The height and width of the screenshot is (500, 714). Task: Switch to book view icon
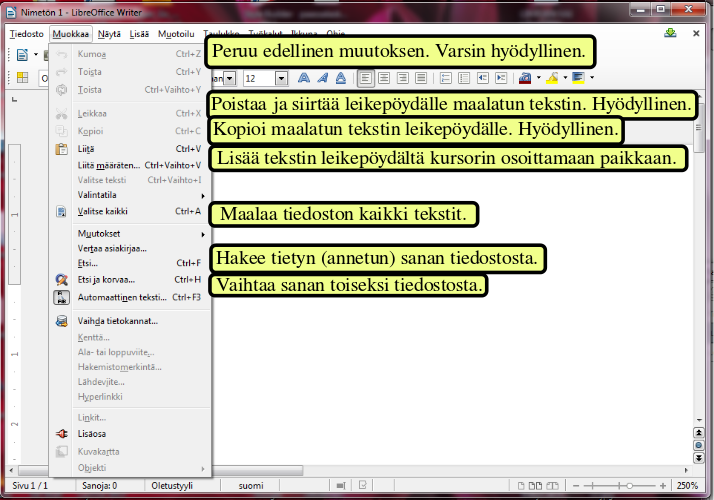tap(552, 486)
